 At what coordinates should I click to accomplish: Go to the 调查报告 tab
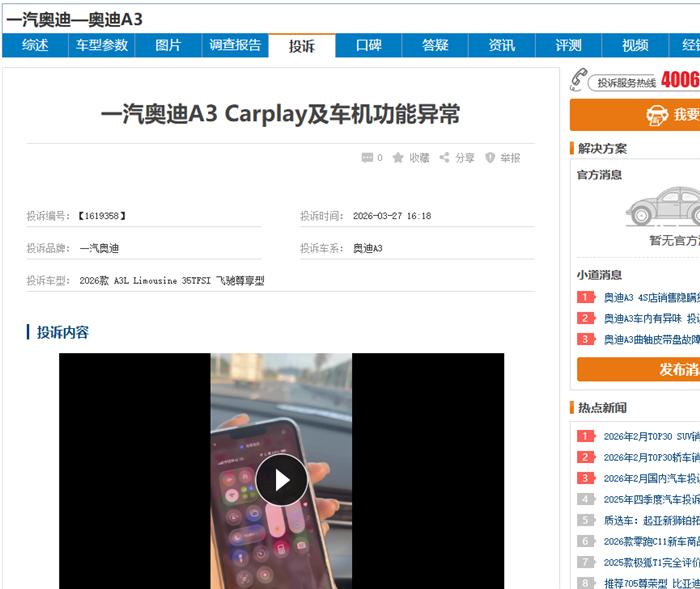click(235, 45)
